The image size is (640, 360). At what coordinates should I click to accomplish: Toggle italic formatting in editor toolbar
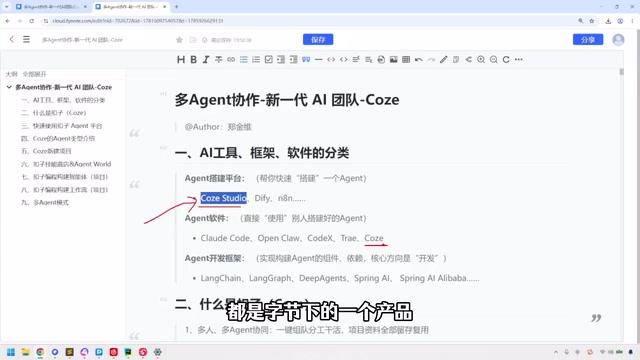click(206, 60)
